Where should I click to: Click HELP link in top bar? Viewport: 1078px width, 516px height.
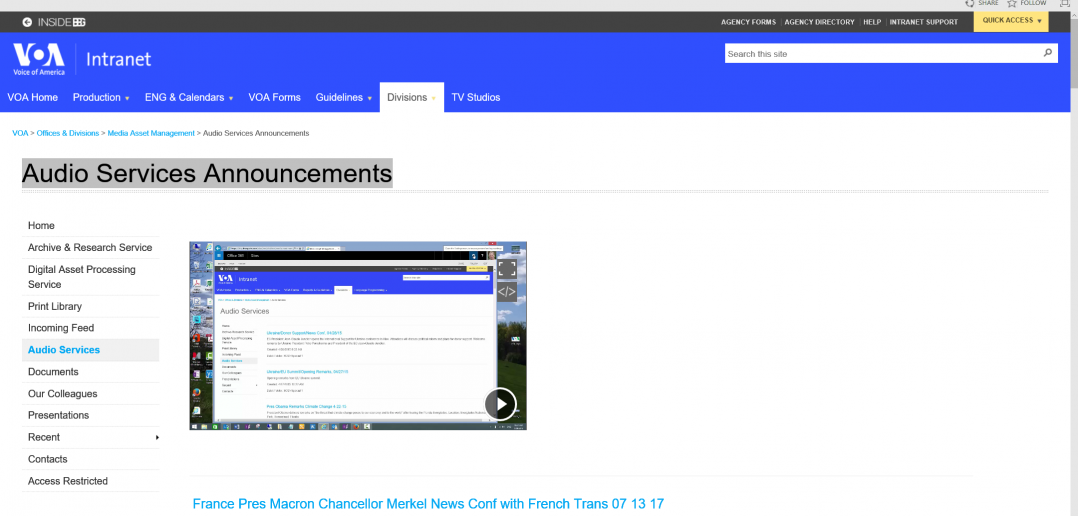click(872, 22)
